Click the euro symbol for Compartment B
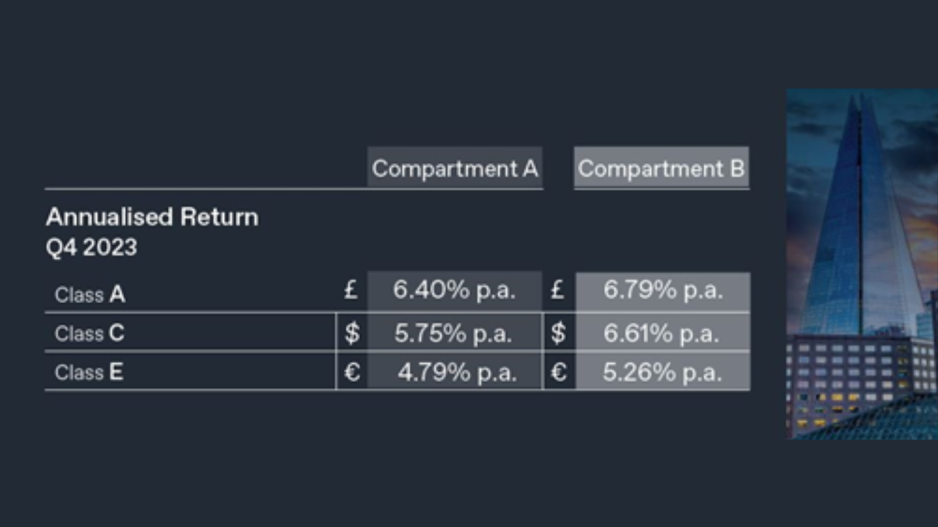 point(559,372)
